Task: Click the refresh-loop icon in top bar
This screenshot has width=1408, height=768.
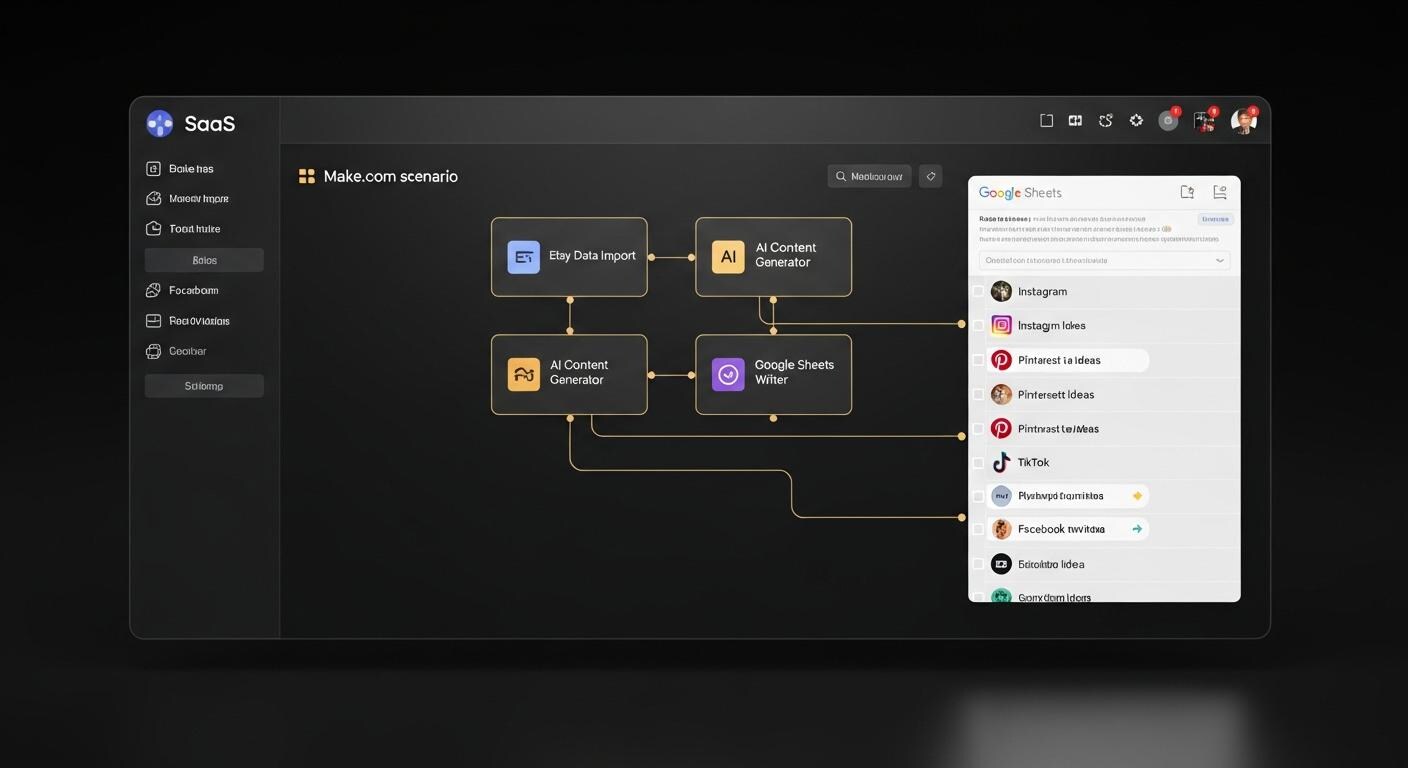Action: pyautogui.click(x=1105, y=120)
